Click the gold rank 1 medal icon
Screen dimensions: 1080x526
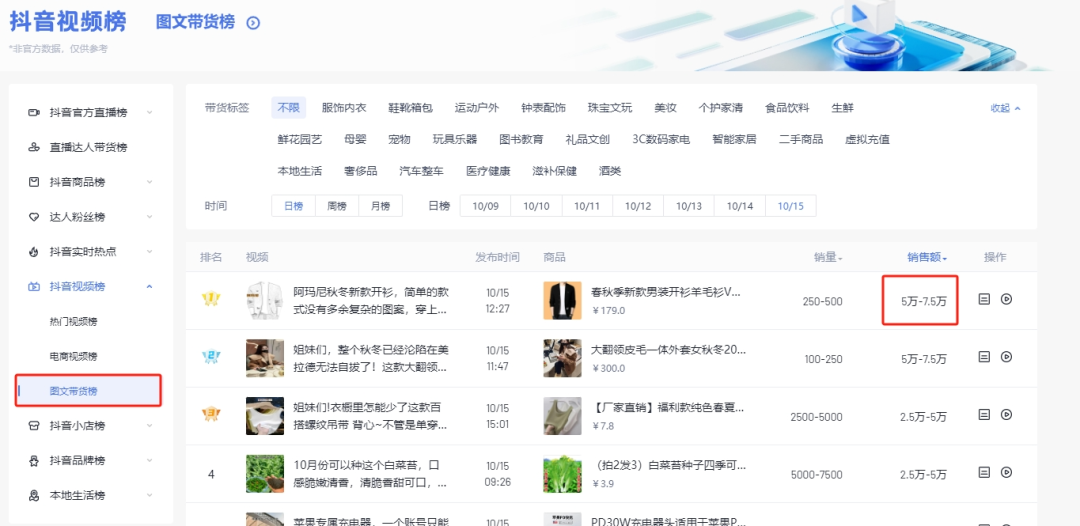tap(211, 299)
